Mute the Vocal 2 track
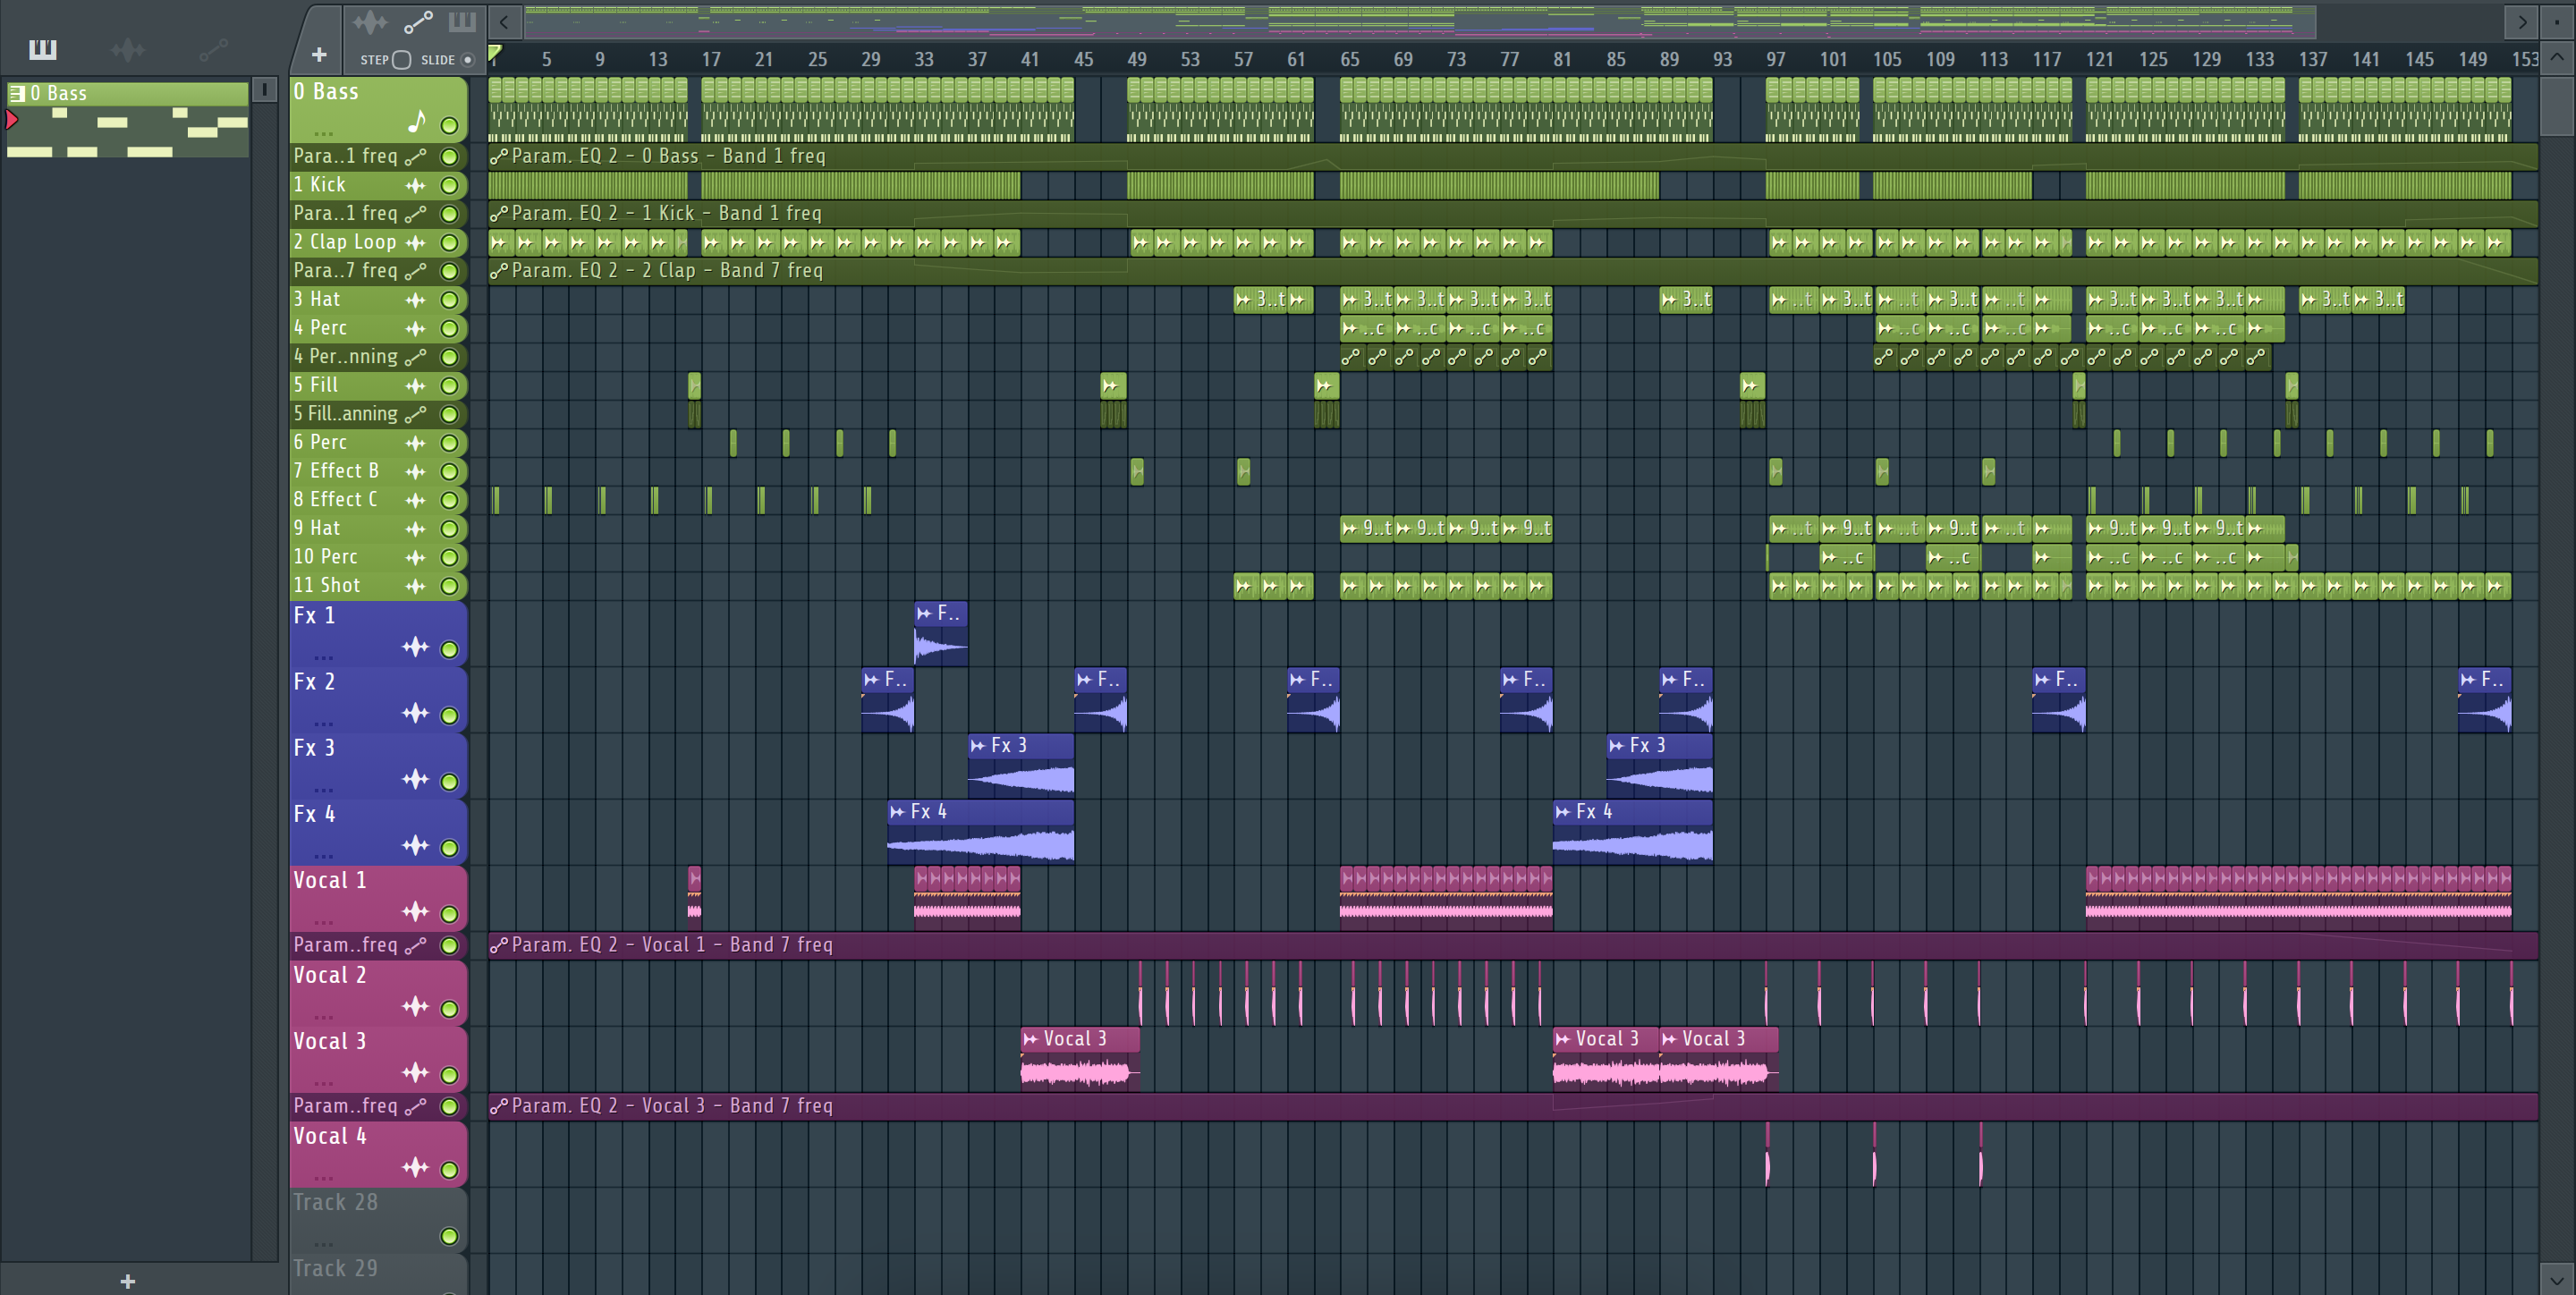2576x1295 pixels. click(450, 1009)
